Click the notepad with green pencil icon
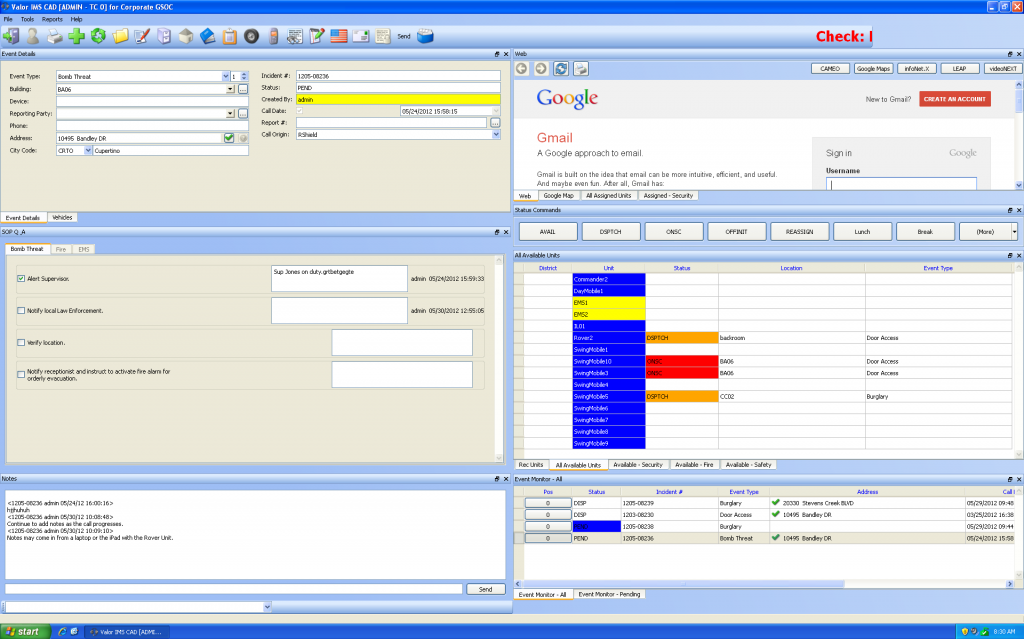 tap(317, 36)
